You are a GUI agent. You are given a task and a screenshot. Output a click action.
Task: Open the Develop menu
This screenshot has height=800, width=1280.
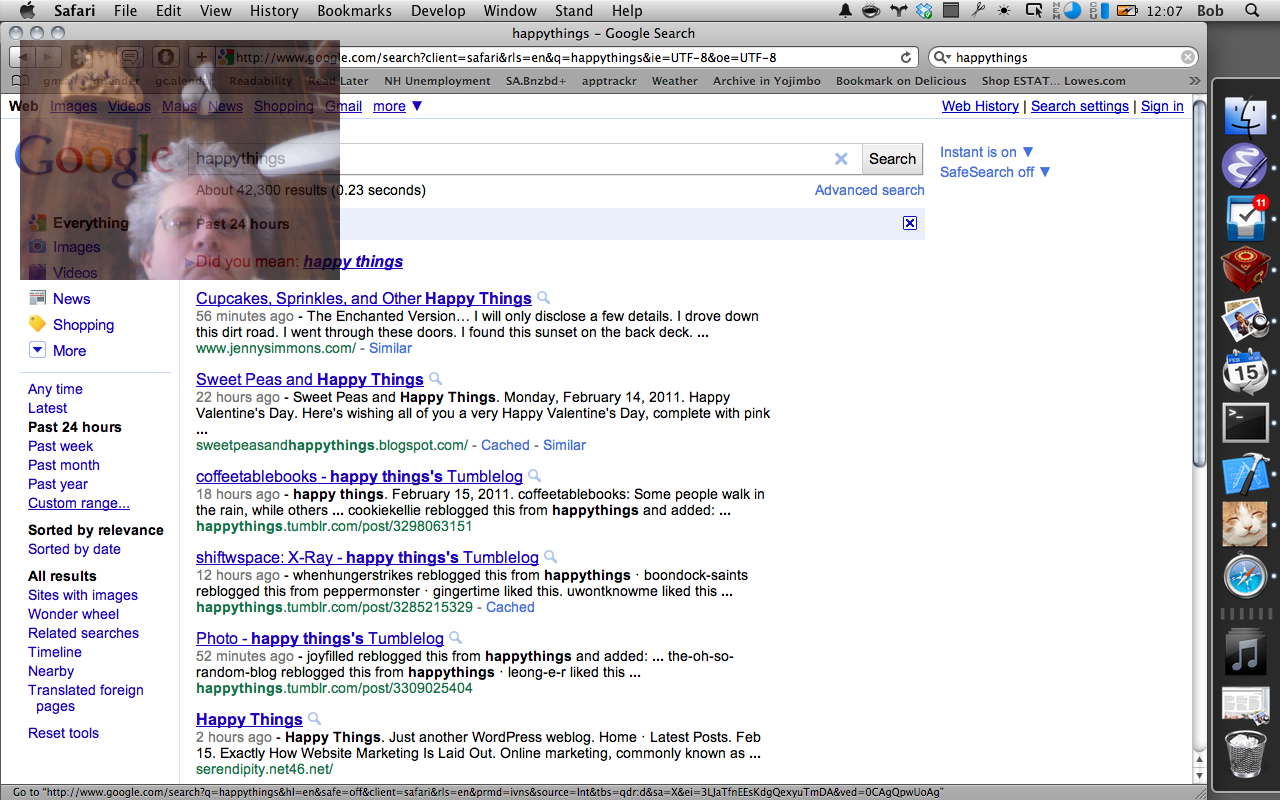[x=438, y=11]
